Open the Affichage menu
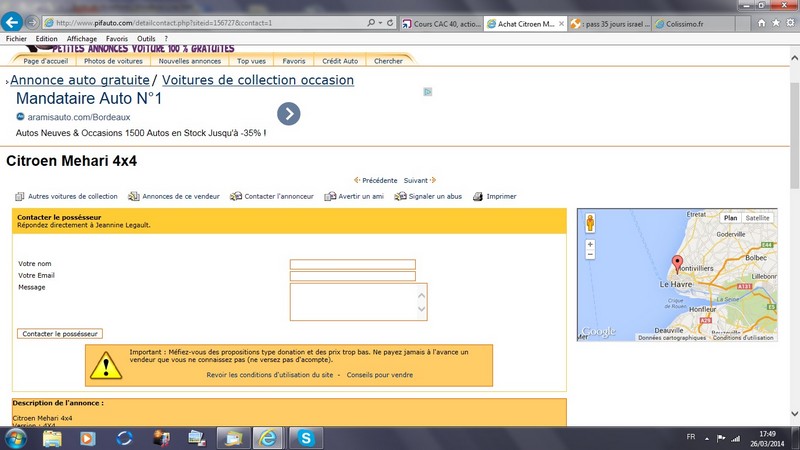800x450 pixels. point(82,39)
